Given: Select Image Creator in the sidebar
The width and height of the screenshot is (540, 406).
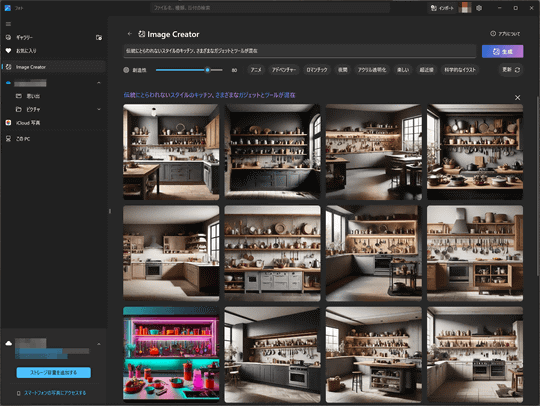Looking at the screenshot, I should 54,67.
